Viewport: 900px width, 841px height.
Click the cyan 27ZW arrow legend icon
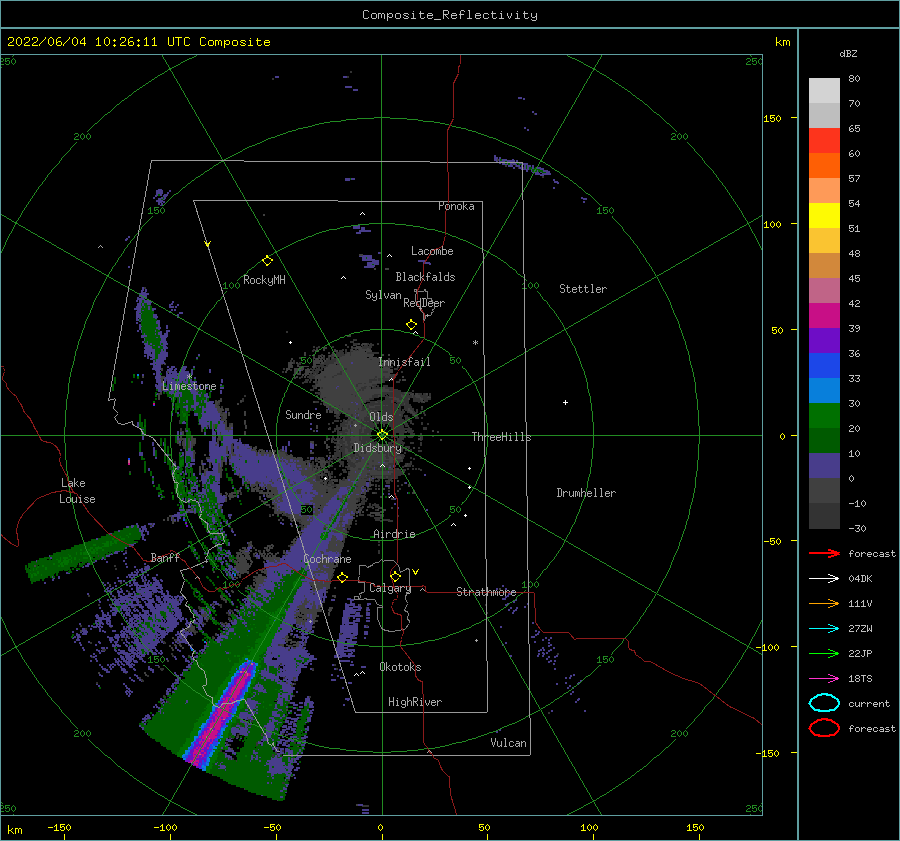(x=824, y=629)
